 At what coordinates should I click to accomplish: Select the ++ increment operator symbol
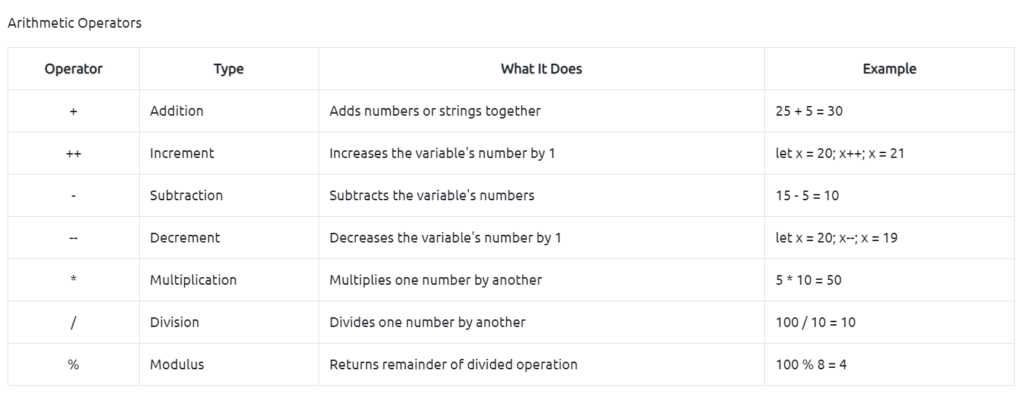coord(73,154)
